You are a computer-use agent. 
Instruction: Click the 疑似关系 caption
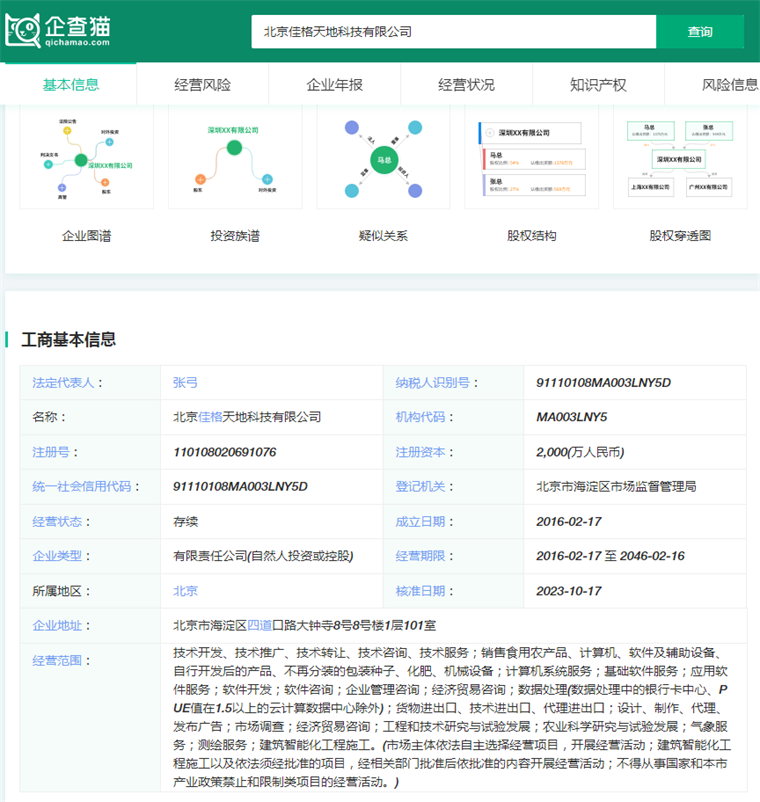coord(384,236)
